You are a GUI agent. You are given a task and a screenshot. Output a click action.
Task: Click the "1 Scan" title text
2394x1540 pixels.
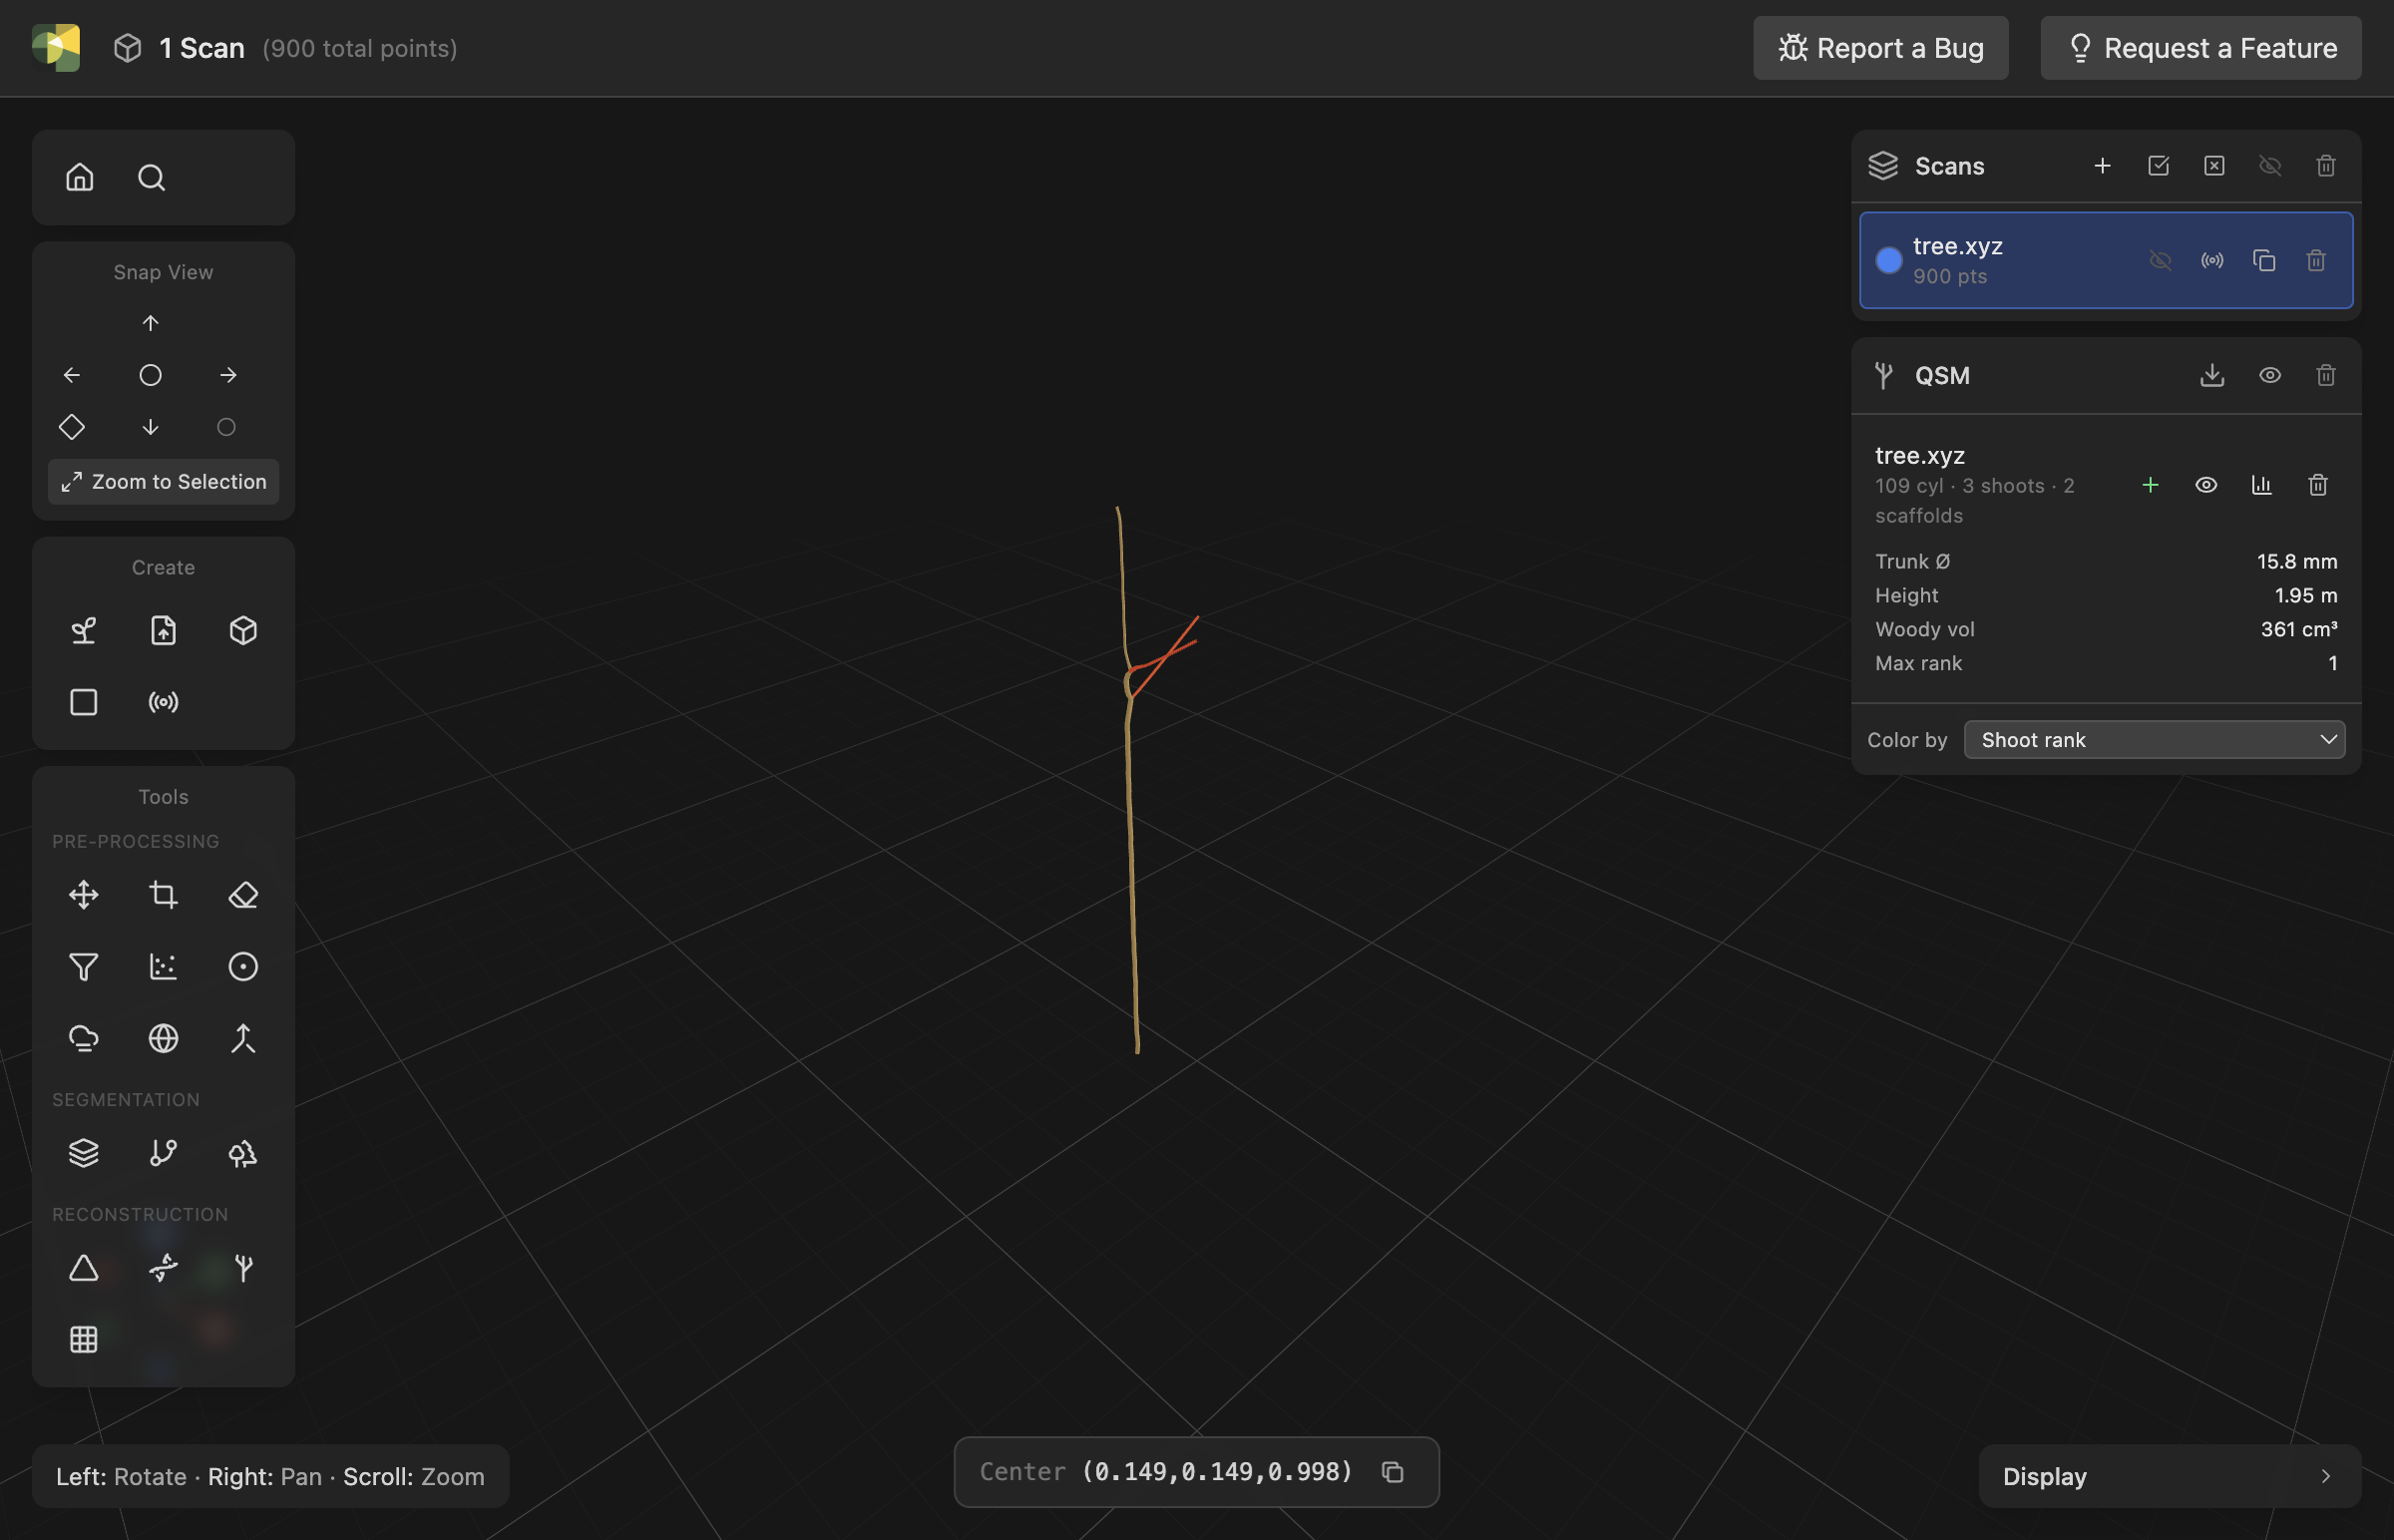[x=202, y=48]
